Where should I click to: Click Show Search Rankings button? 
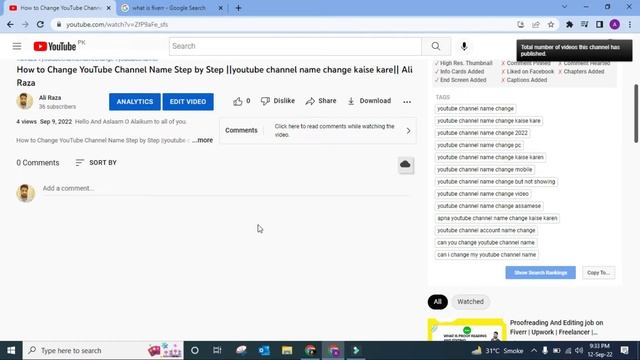pyautogui.click(x=540, y=273)
